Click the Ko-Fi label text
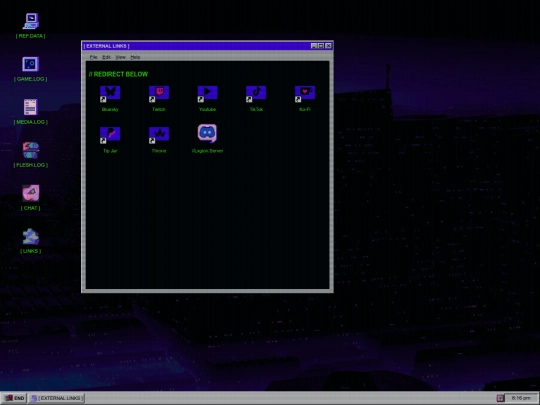The height and width of the screenshot is (405, 540). (x=305, y=110)
